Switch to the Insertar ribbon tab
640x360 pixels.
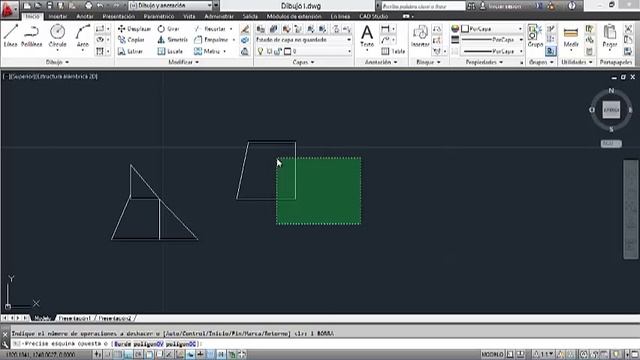pyautogui.click(x=58, y=16)
